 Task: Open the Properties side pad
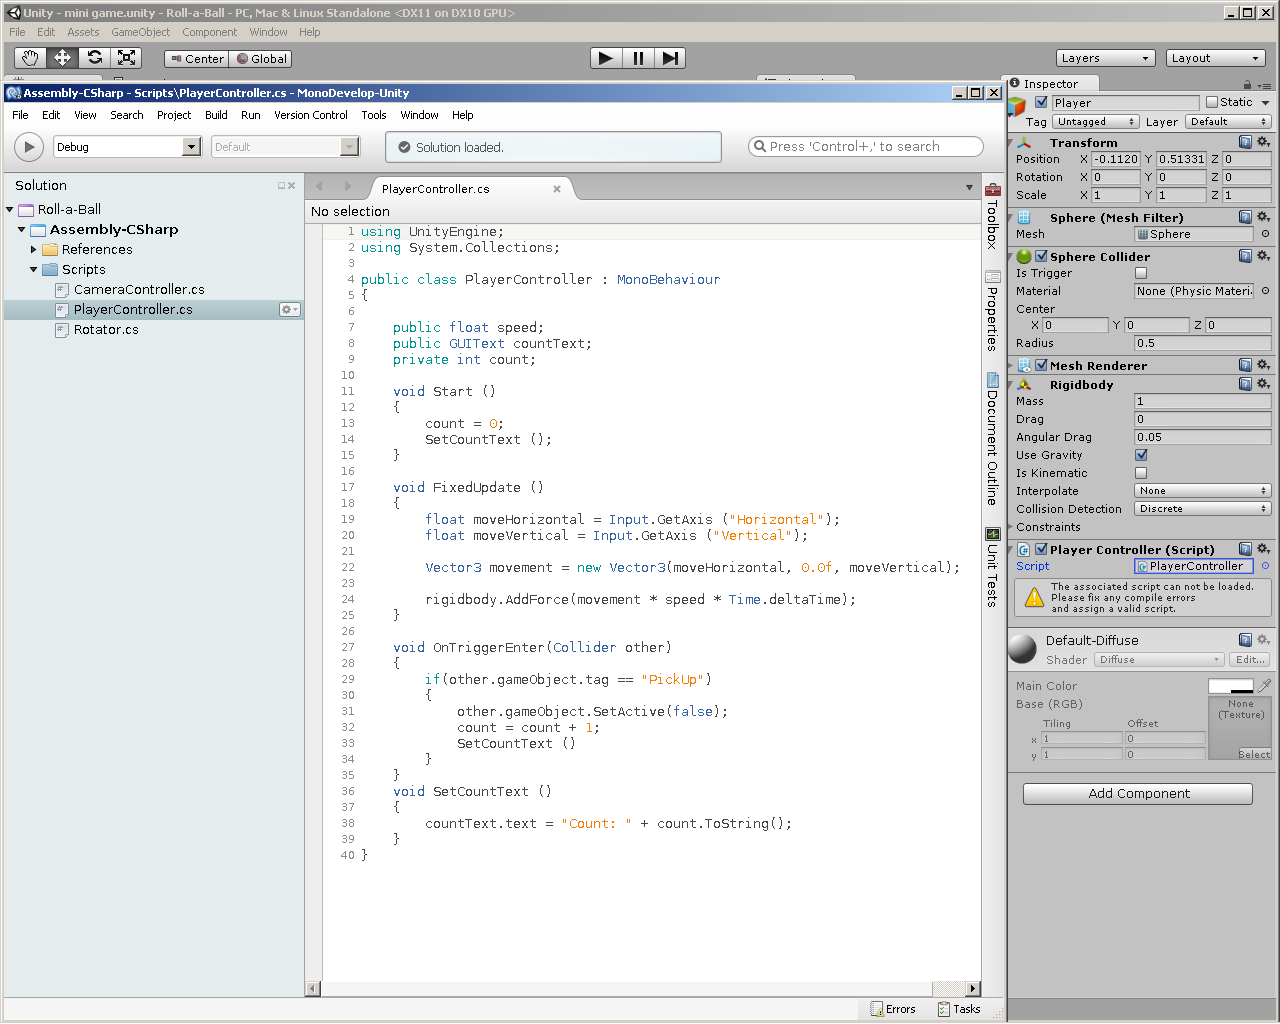(x=992, y=310)
